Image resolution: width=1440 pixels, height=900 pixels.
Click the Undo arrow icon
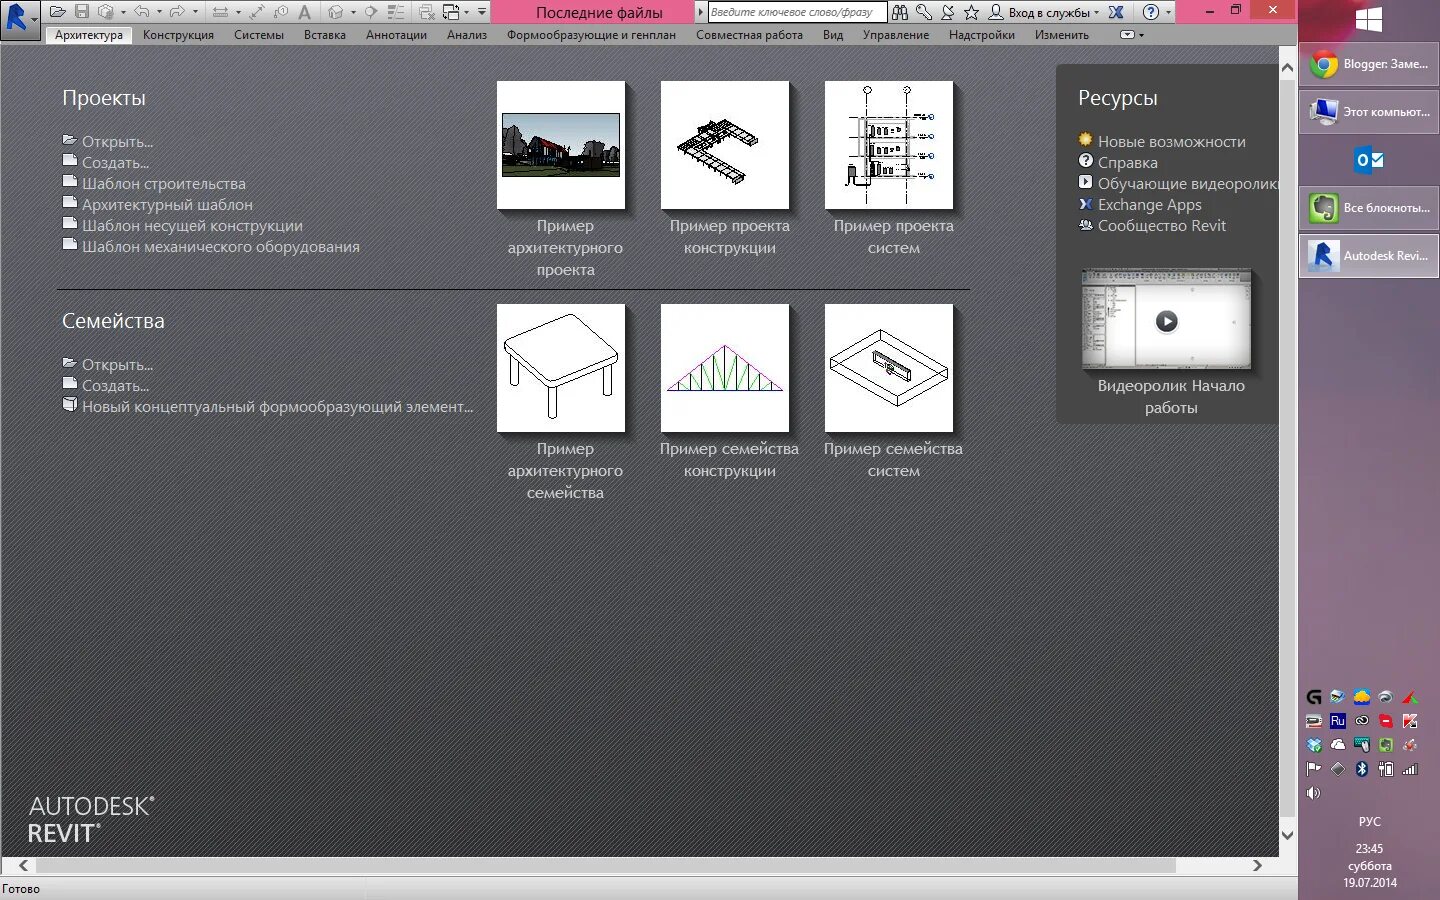coord(141,10)
